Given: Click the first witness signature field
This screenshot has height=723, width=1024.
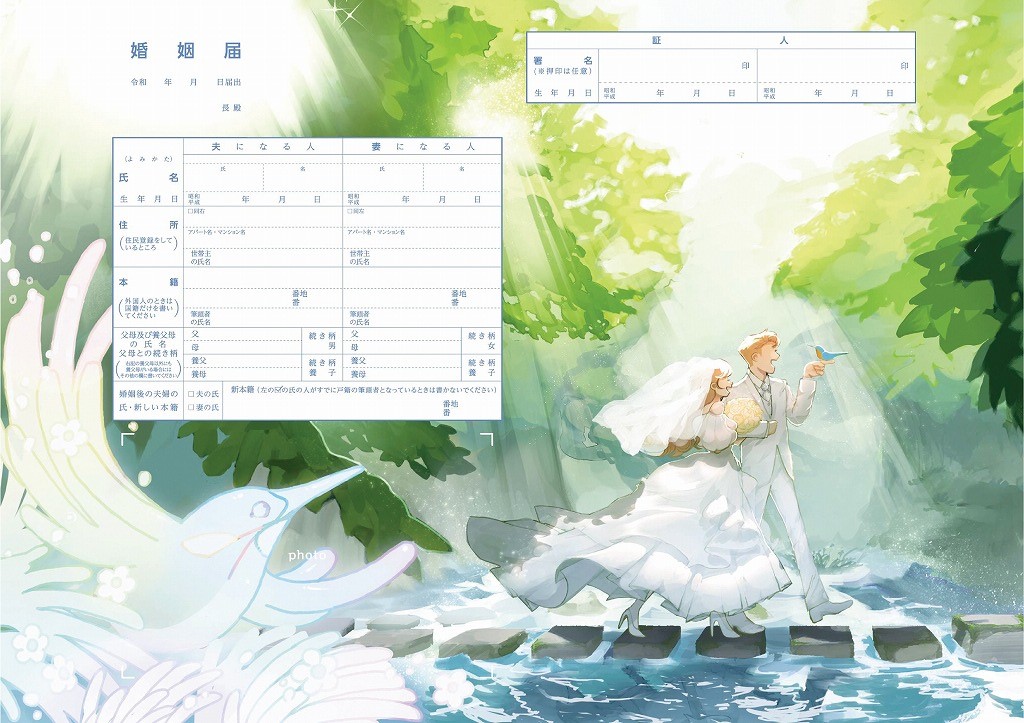Looking at the screenshot, I should (x=677, y=65).
